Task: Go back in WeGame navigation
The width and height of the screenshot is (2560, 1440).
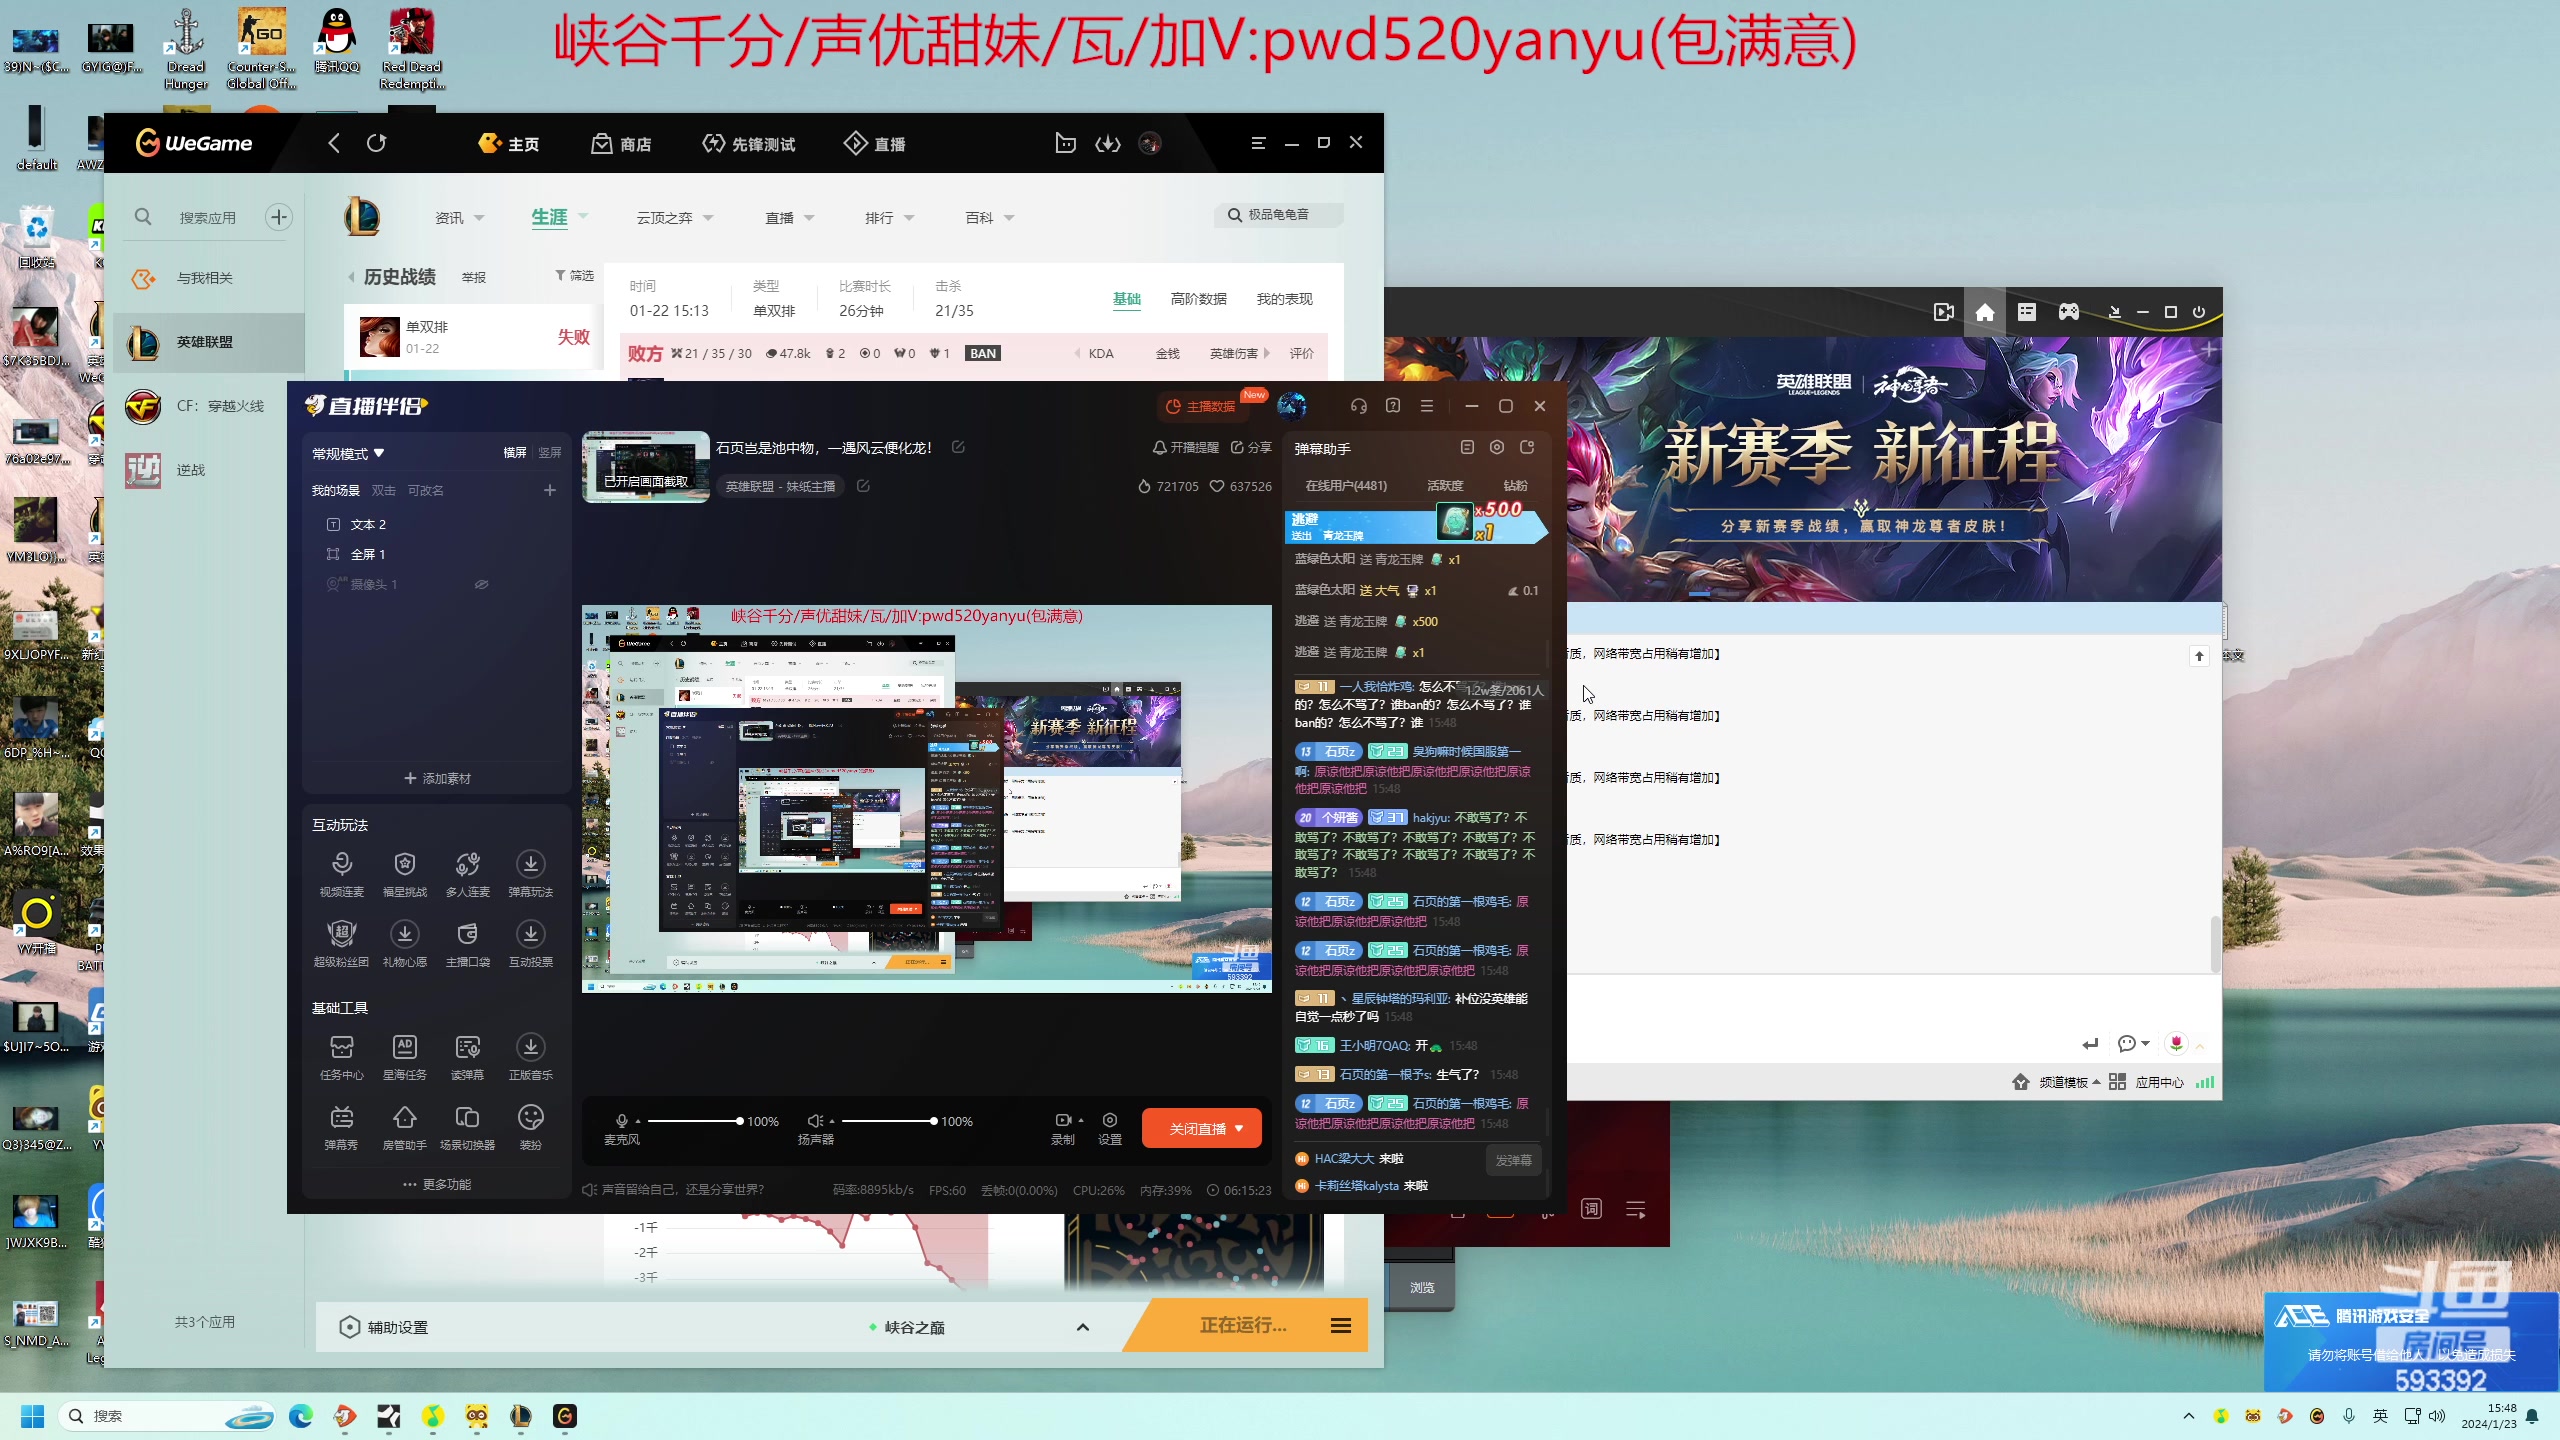Action: (334, 143)
